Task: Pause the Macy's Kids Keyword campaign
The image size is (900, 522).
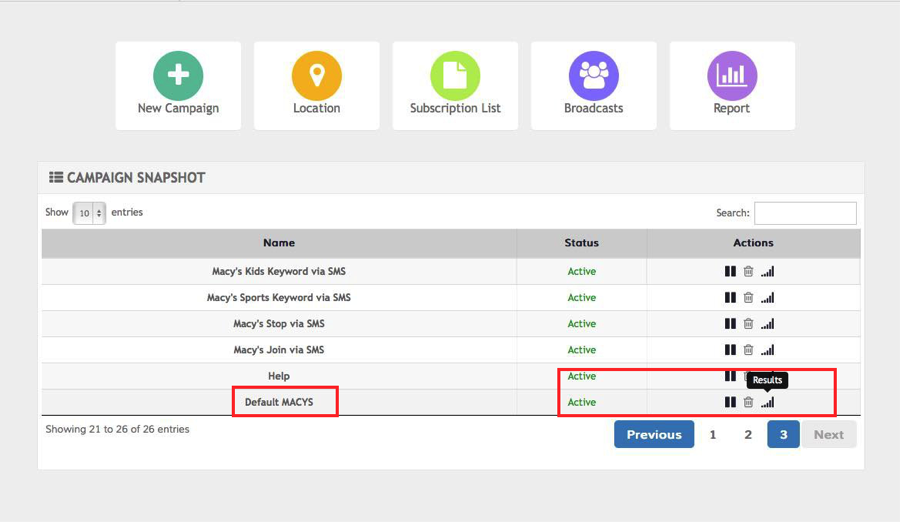Action: pyautogui.click(x=730, y=271)
